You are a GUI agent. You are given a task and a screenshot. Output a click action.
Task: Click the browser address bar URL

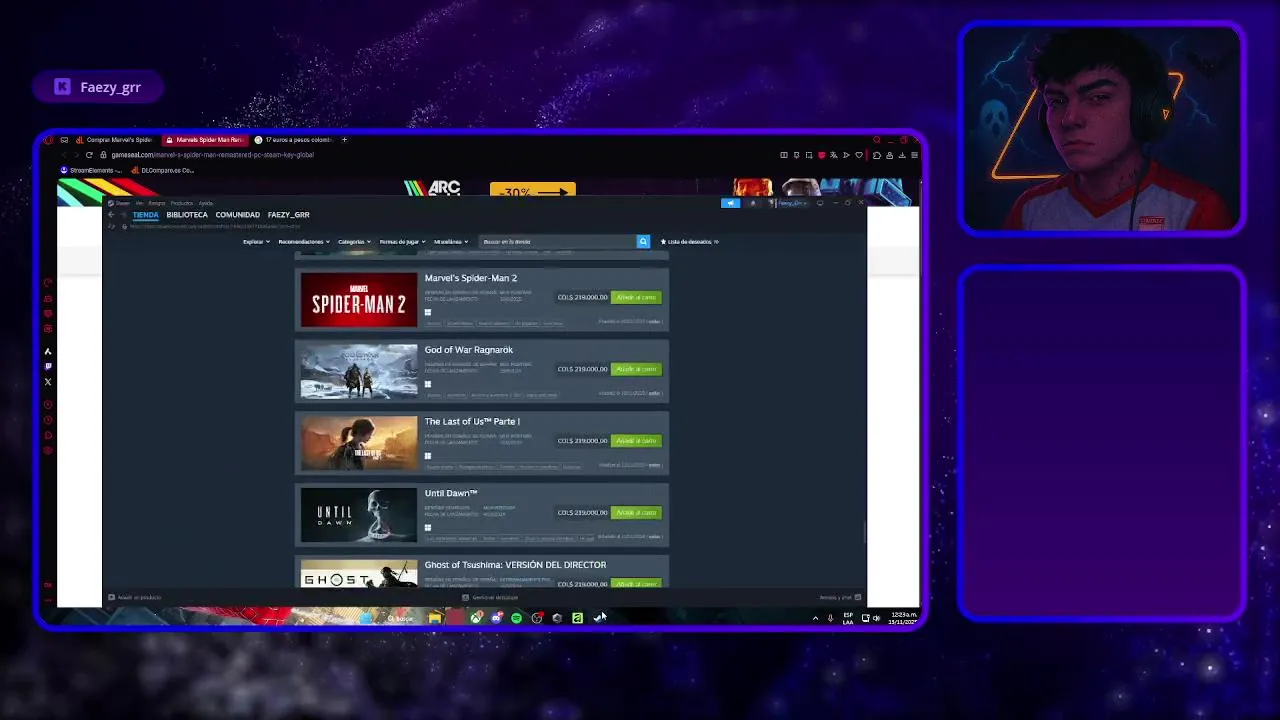coord(212,155)
